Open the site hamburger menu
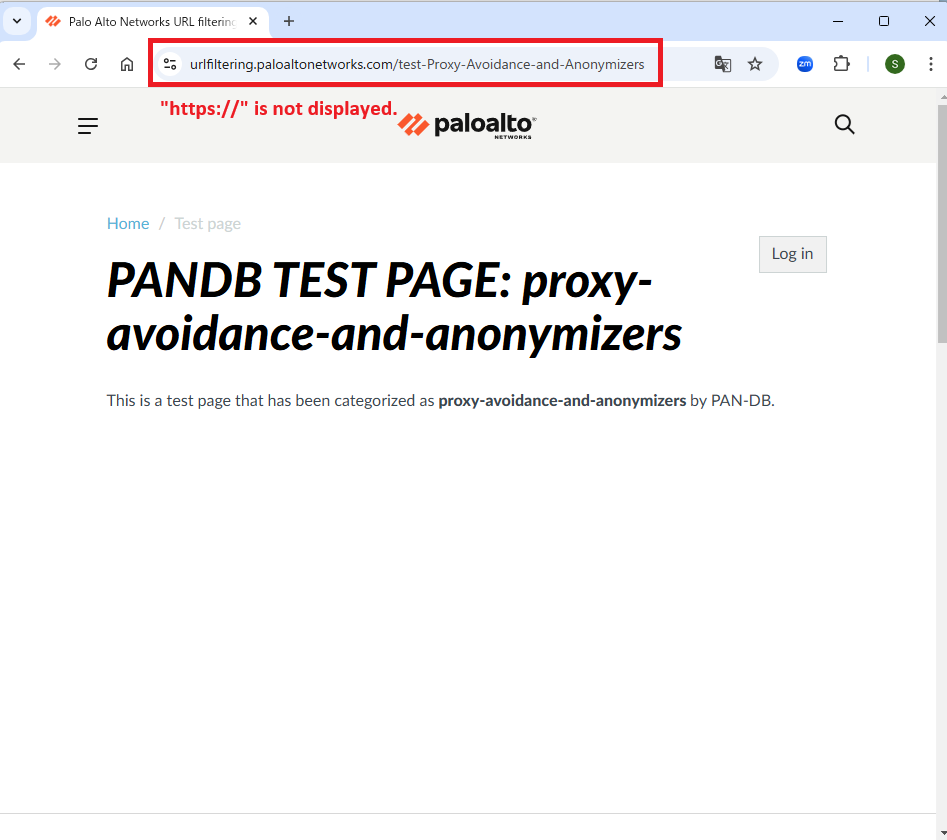Viewport: 947px width, 840px height. [88, 126]
